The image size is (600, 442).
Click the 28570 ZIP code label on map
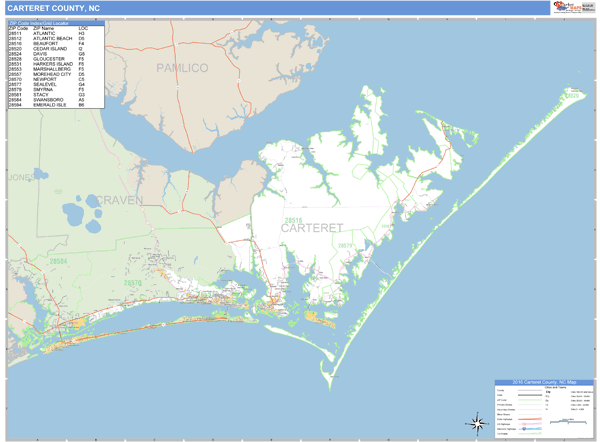(x=133, y=284)
